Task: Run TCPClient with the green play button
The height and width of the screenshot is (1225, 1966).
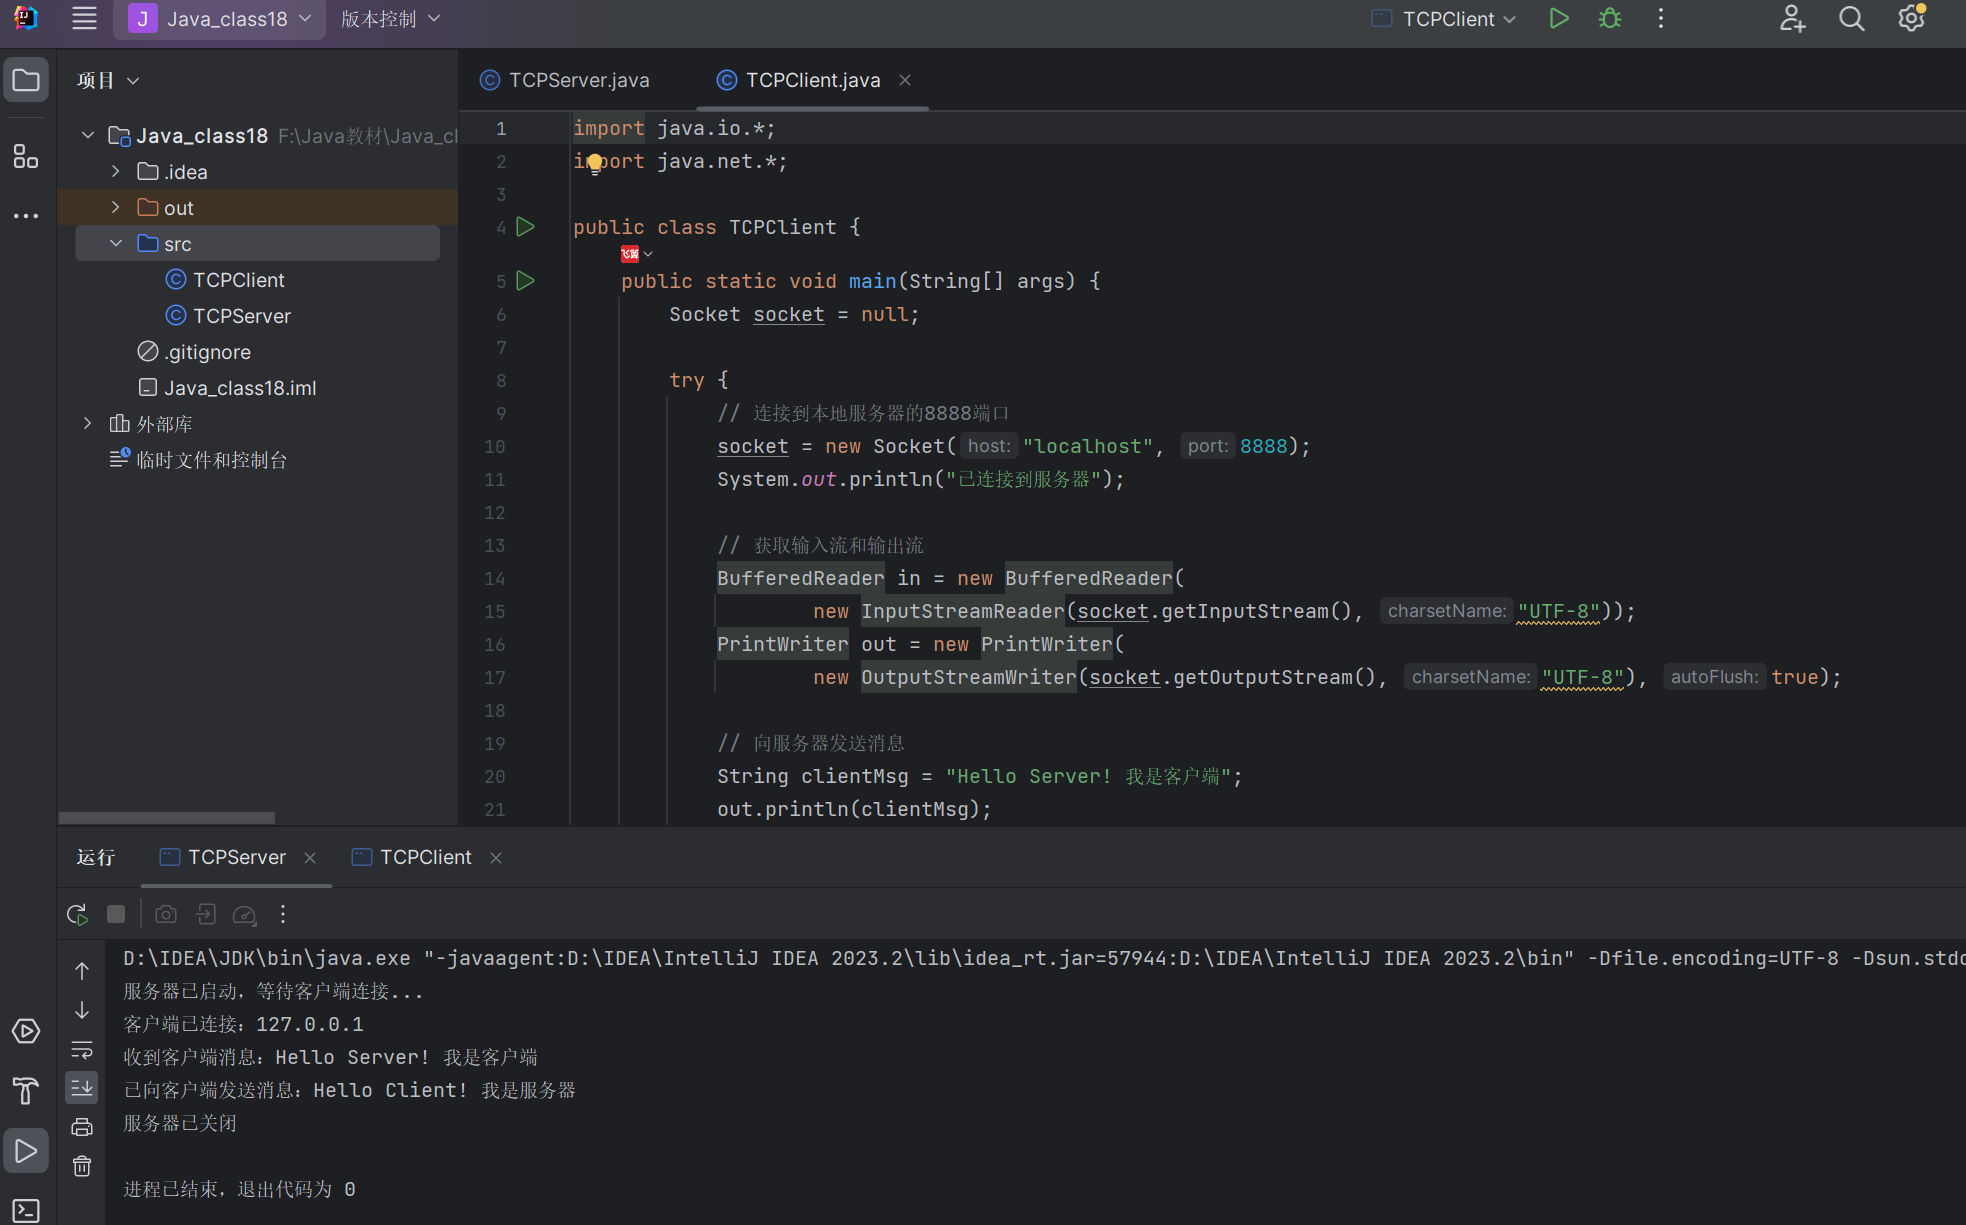Action: point(1558,18)
